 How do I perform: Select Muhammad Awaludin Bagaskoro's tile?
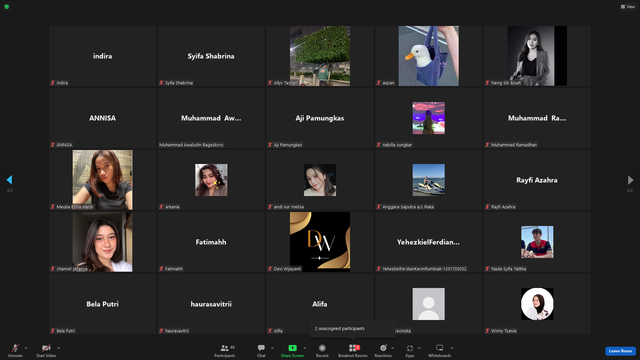tap(211, 118)
